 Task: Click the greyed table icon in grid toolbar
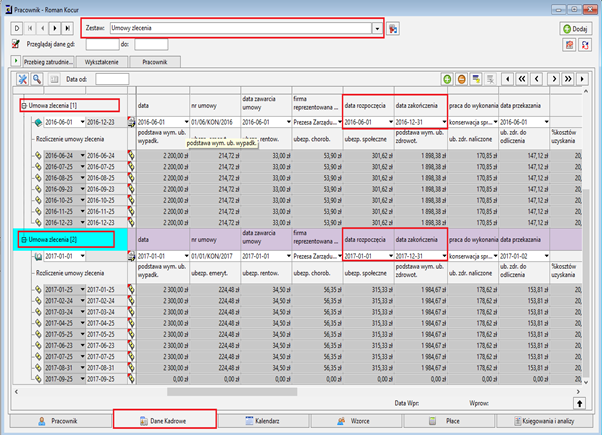pyautogui.click(x=490, y=79)
